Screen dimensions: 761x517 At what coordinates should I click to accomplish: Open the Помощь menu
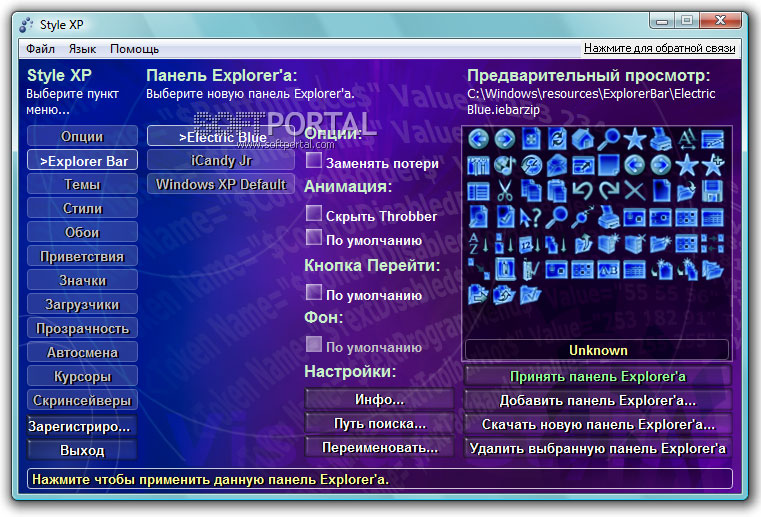click(x=134, y=49)
